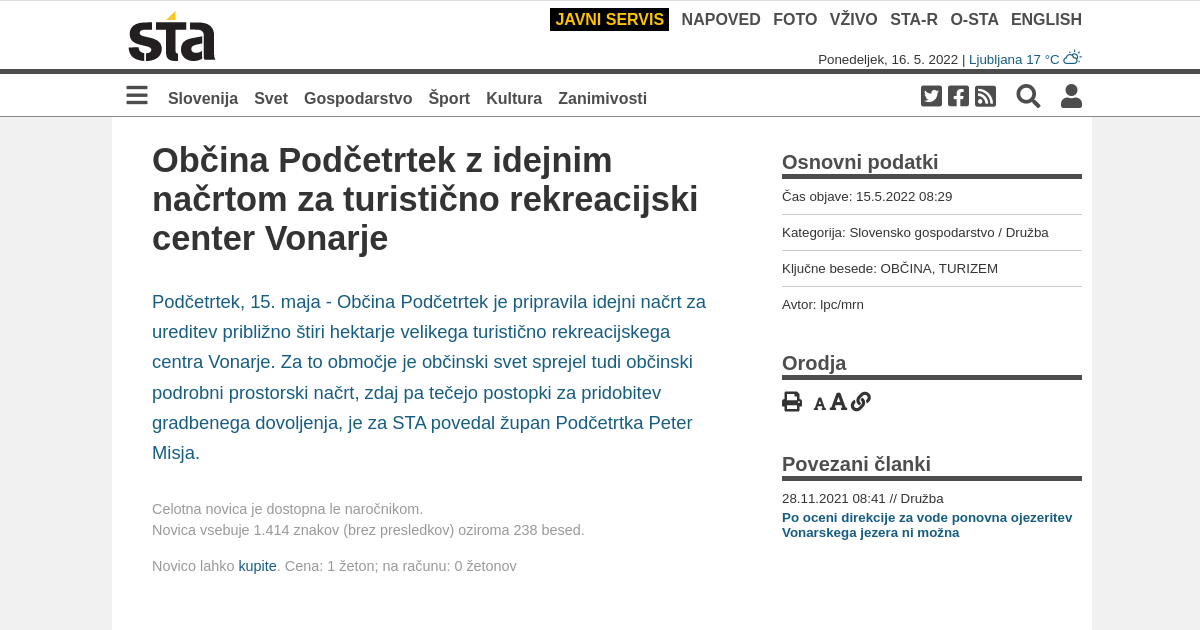Copy article link with chain icon
The width and height of the screenshot is (1200, 630).
pyautogui.click(x=861, y=402)
